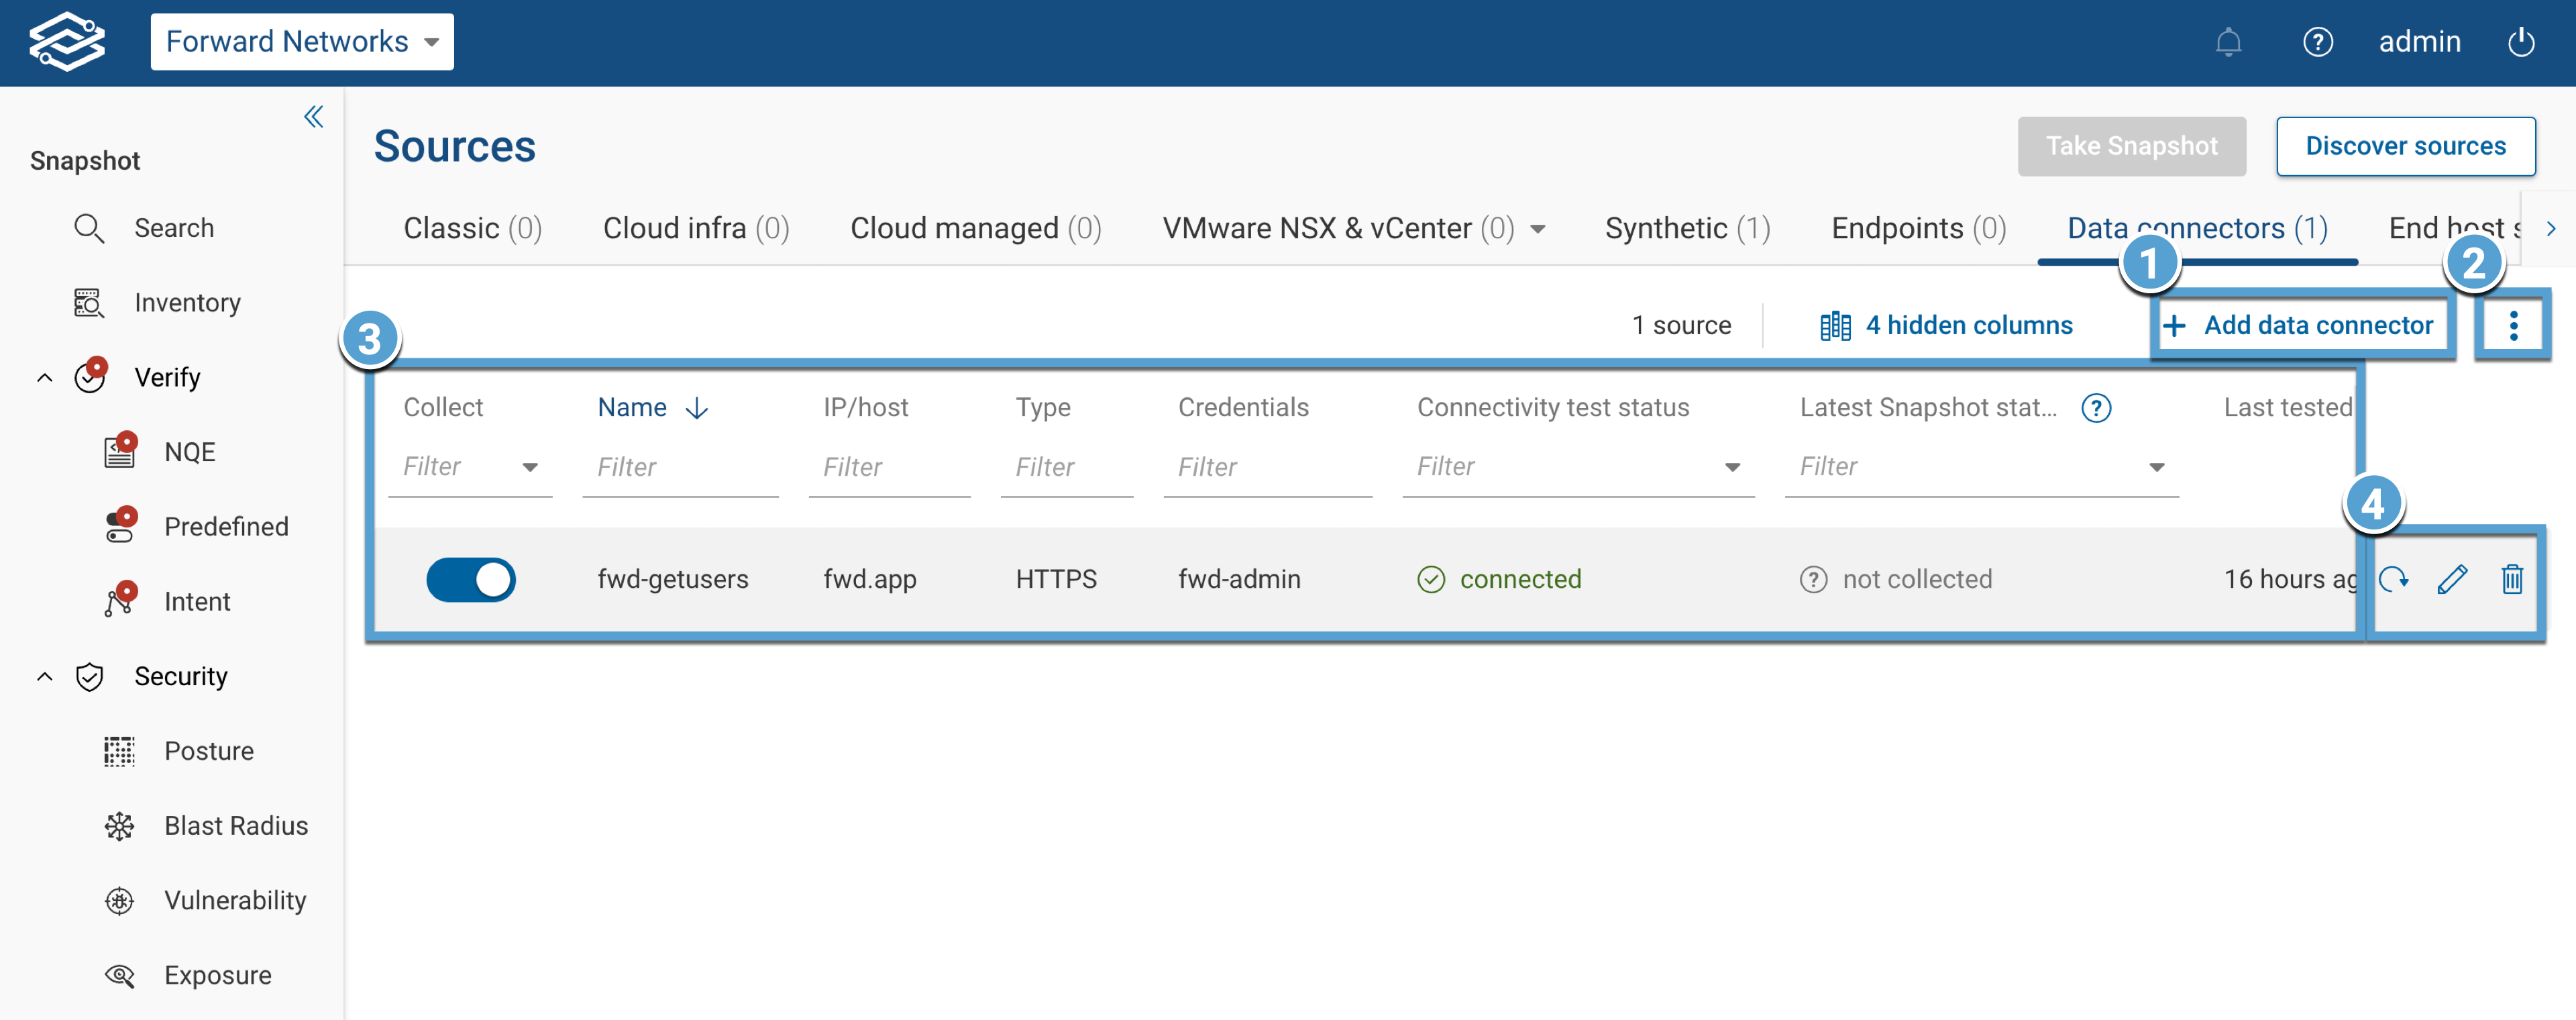
Task: Open the Connectivity test status filter dropdown
Action: point(1733,466)
